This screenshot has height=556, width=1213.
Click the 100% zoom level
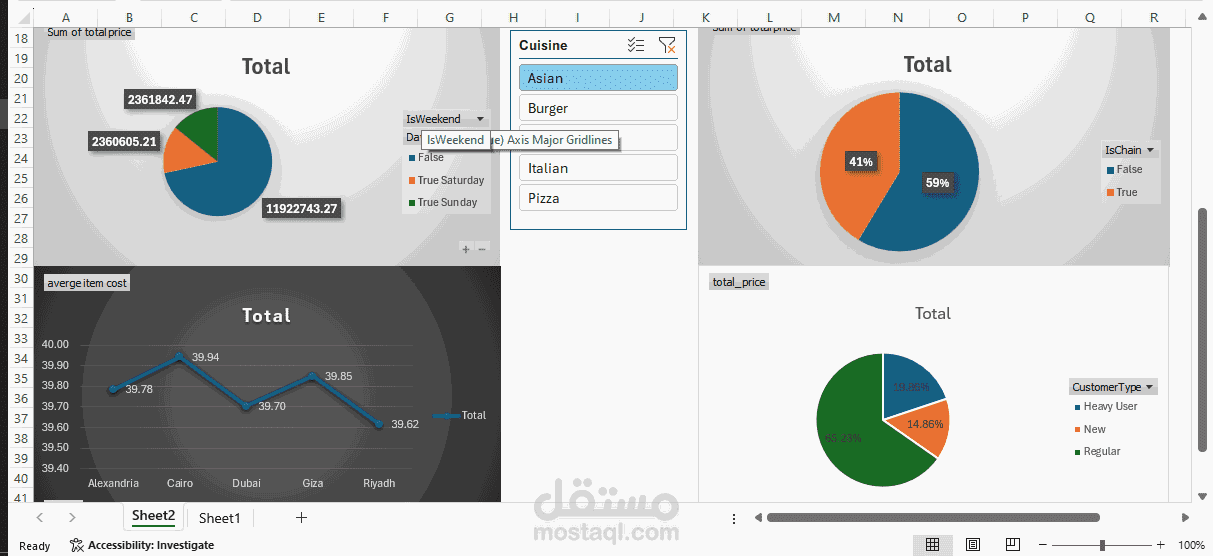pos(1191,545)
